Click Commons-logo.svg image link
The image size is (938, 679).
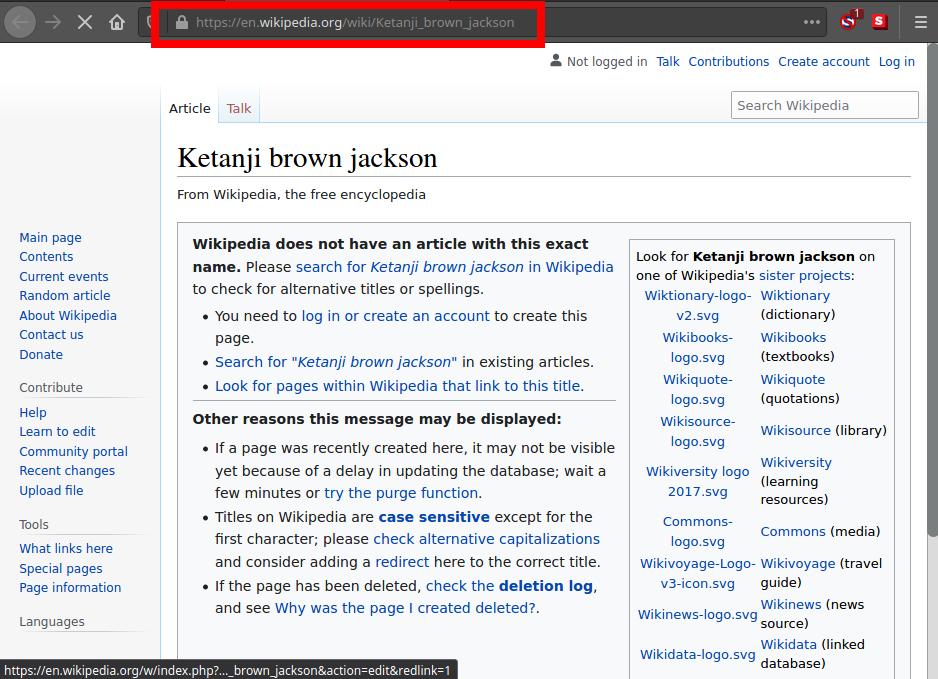698,531
